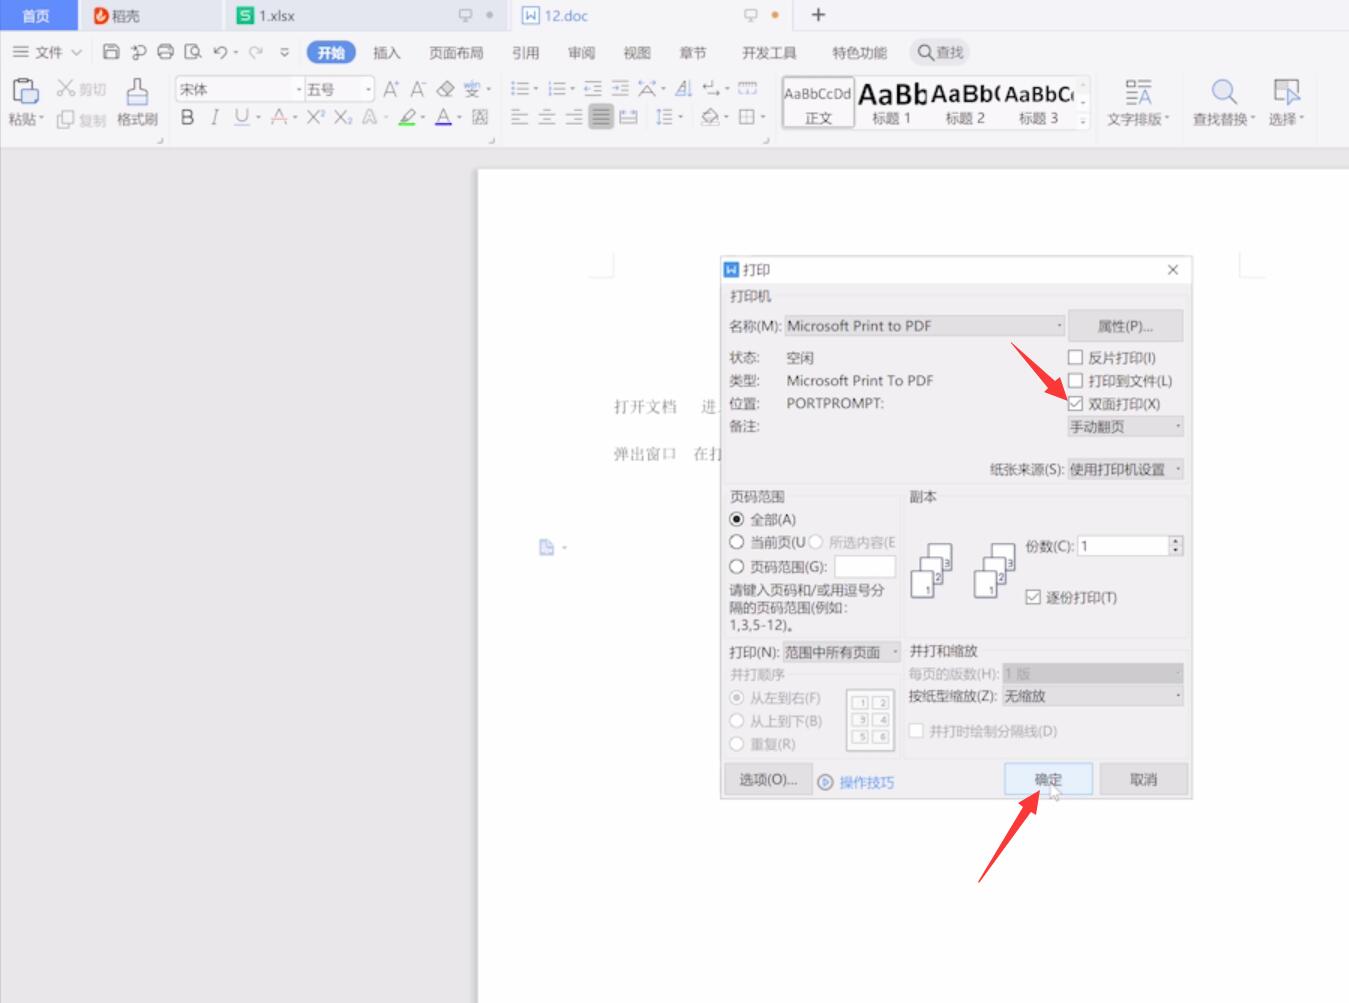Expand the styles gallery arrow
Screen dimensions: 1349x1003
(x=1083, y=120)
